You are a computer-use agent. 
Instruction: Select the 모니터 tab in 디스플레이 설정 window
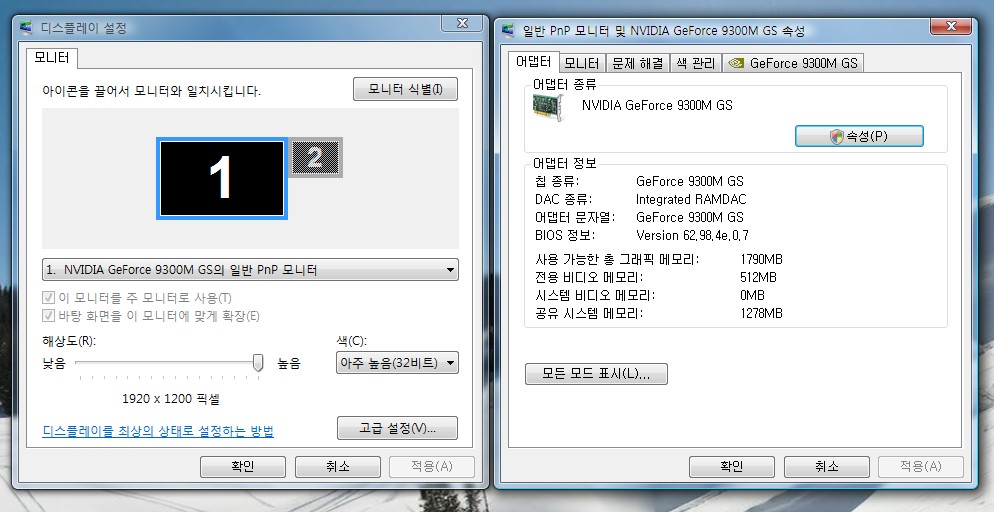pos(52,58)
